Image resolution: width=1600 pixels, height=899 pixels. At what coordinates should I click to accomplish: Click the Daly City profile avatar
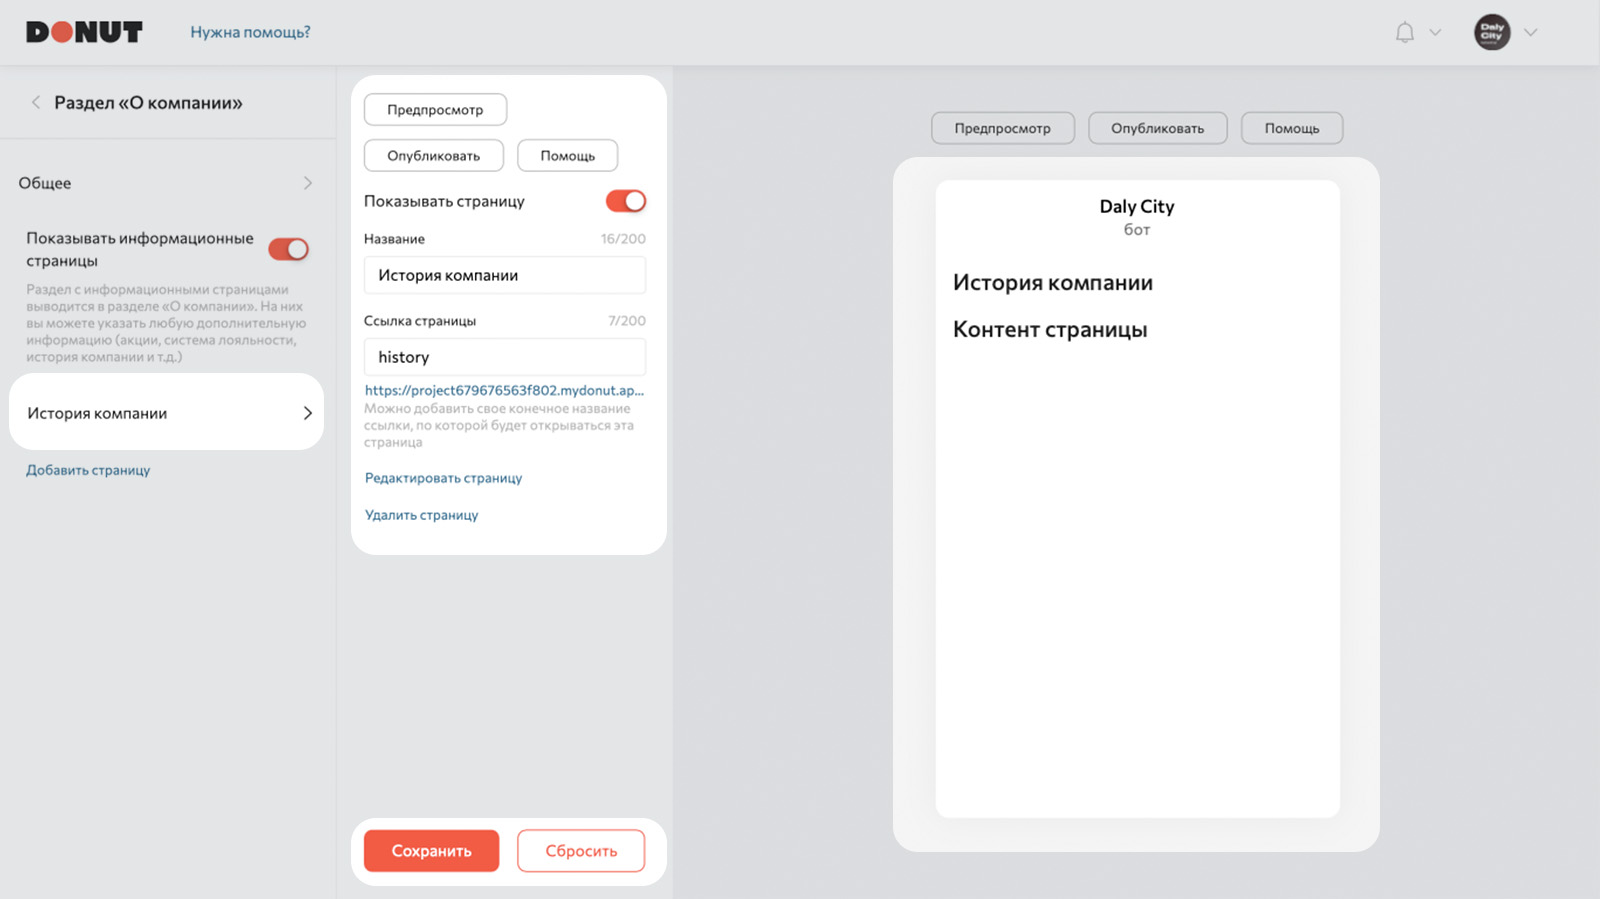1492,32
